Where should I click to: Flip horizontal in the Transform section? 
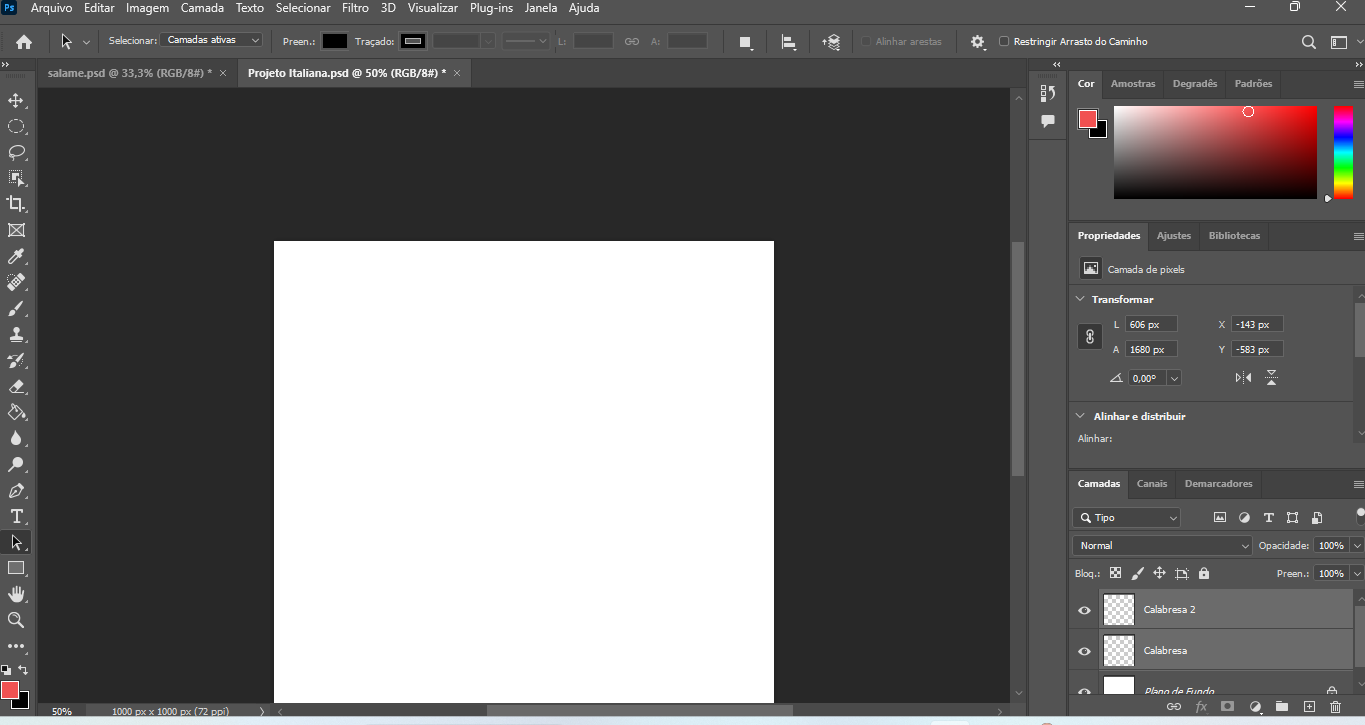click(1243, 378)
